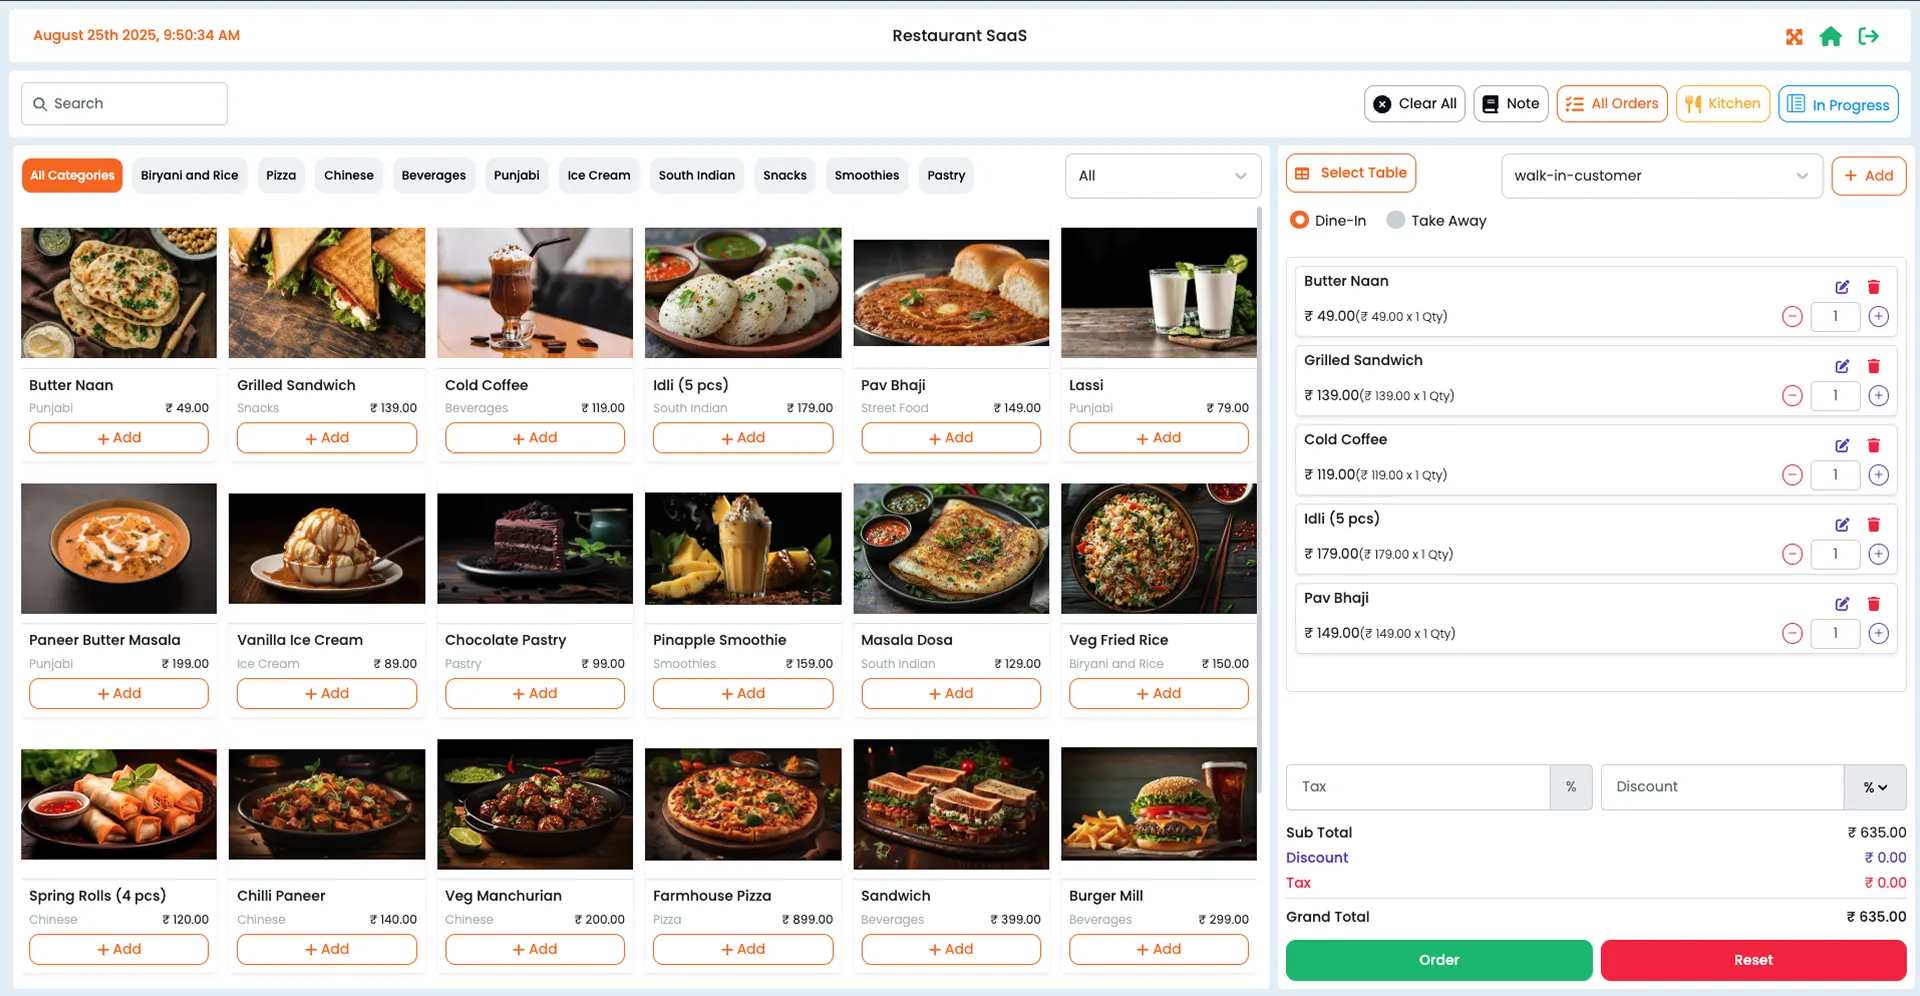Click the logout icon top right
Viewport: 1920px width, 996px height.
[x=1869, y=36]
